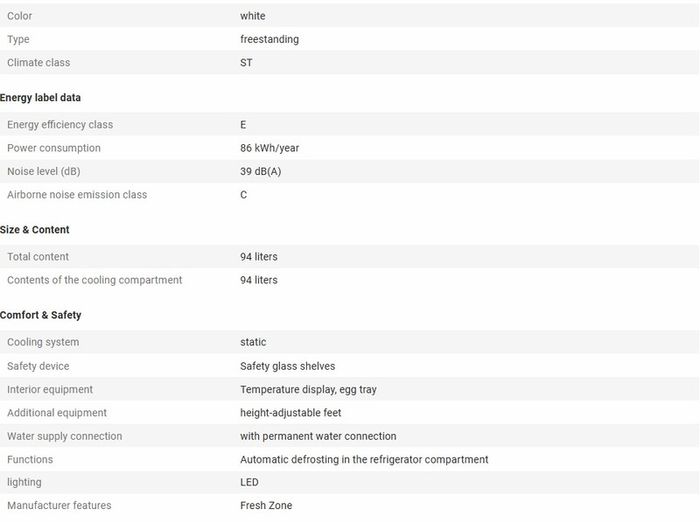The width and height of the screenshot is (700, 522).
Task: Select the Automatic defrosting in the refrigerator compartment text
Action: [364, 459]
